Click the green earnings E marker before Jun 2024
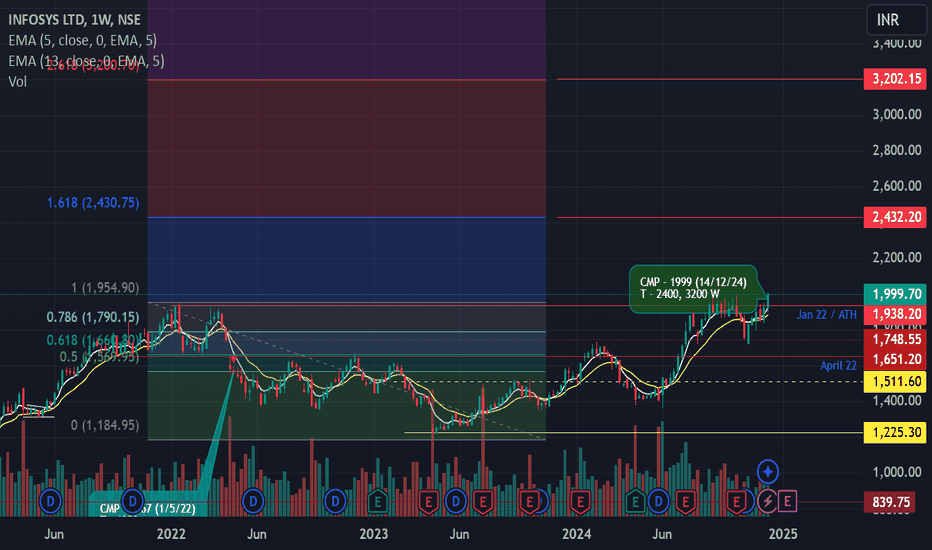The height and width of the screenshot is (550, 932). pos(635,502)
